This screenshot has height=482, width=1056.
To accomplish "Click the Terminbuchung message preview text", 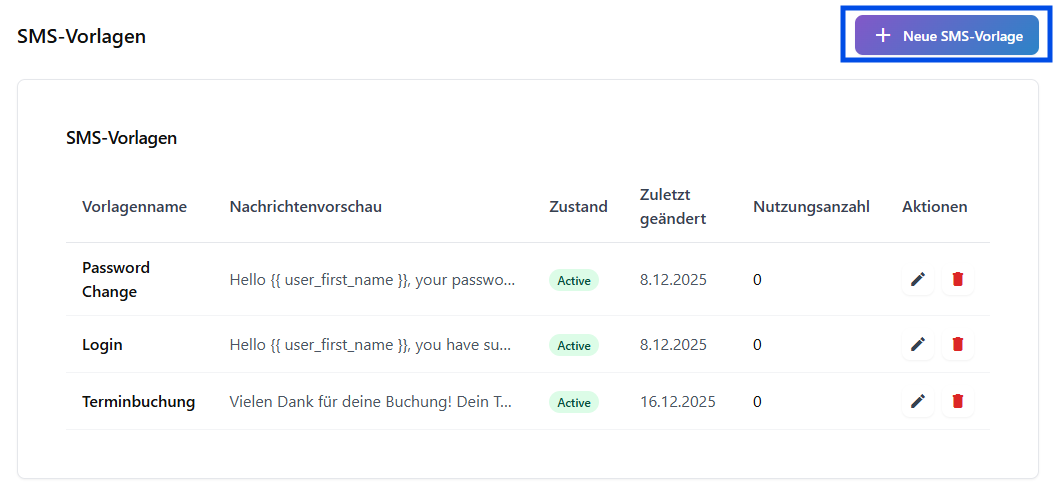I will point(370,402).
